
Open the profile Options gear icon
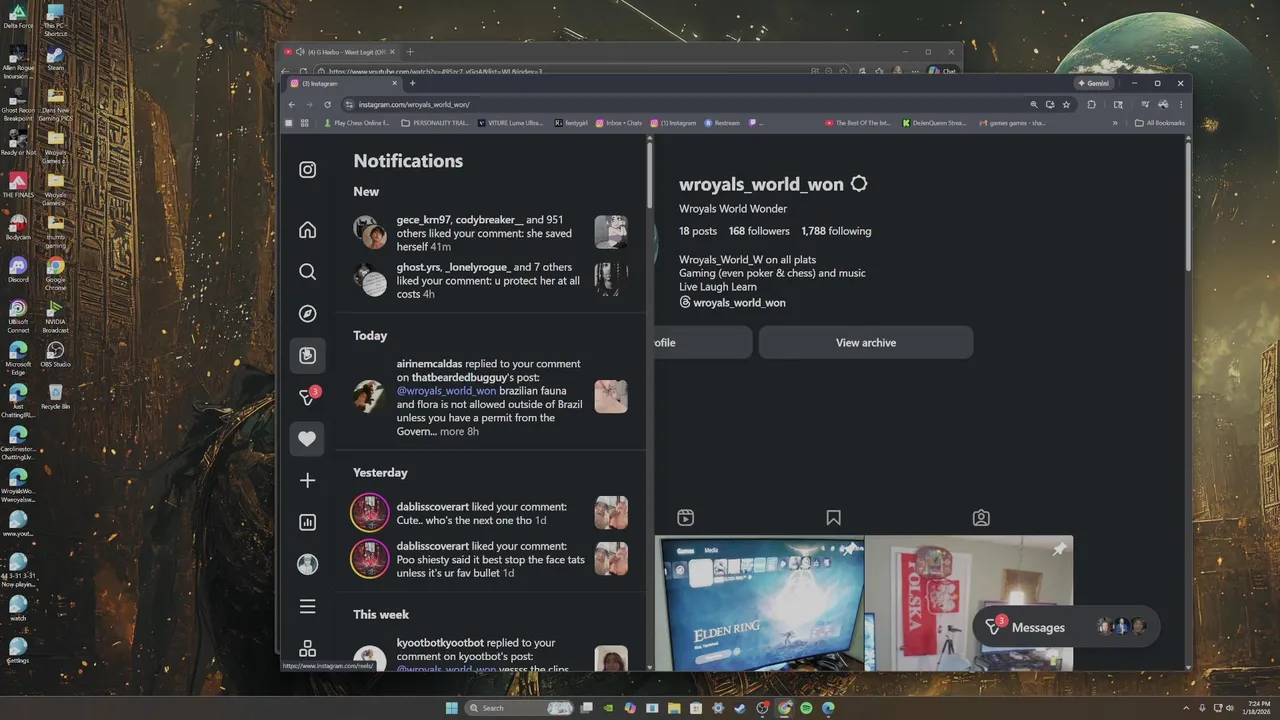pos(859,184)
